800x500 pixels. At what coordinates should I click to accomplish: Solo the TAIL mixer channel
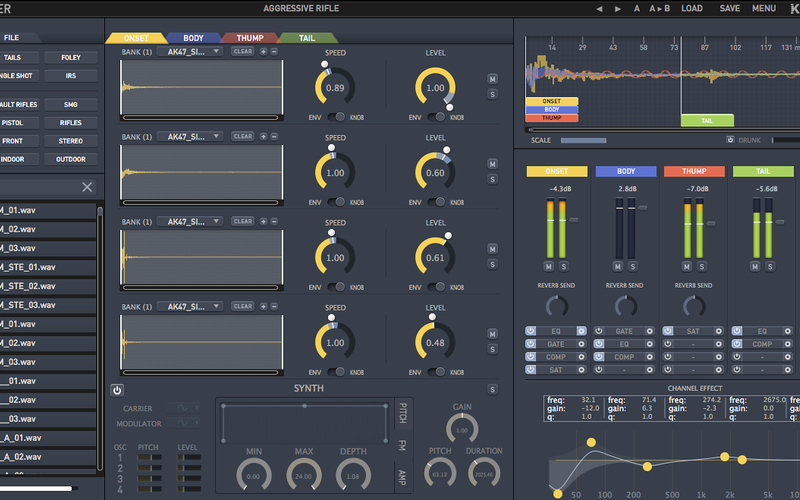pos(770,266)
